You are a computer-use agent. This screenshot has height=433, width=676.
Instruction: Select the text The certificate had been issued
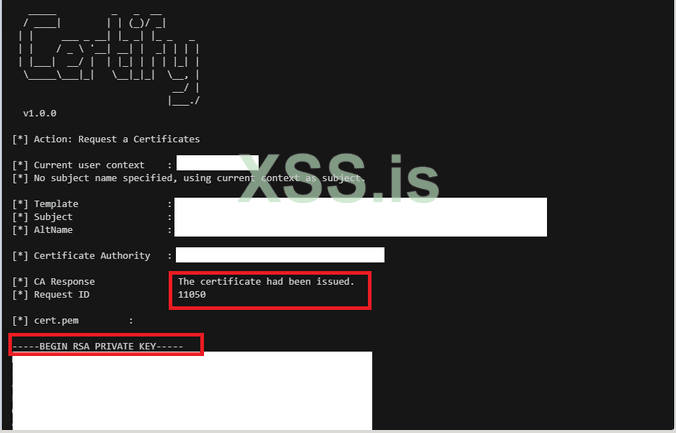[266, 282]
